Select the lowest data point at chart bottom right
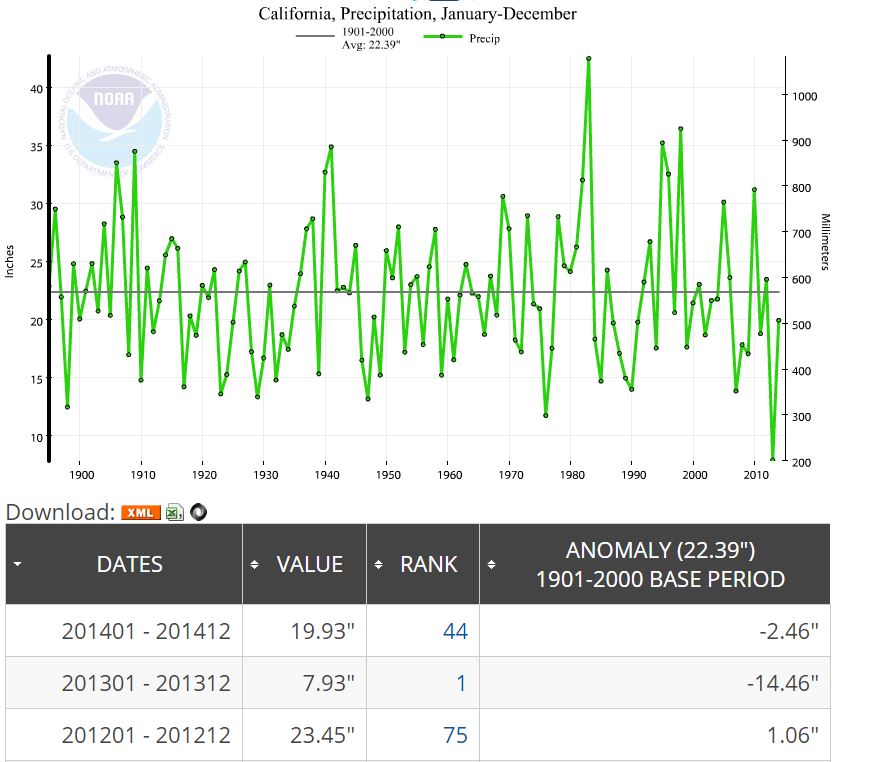The image size is (882, 762). (772, 460)
